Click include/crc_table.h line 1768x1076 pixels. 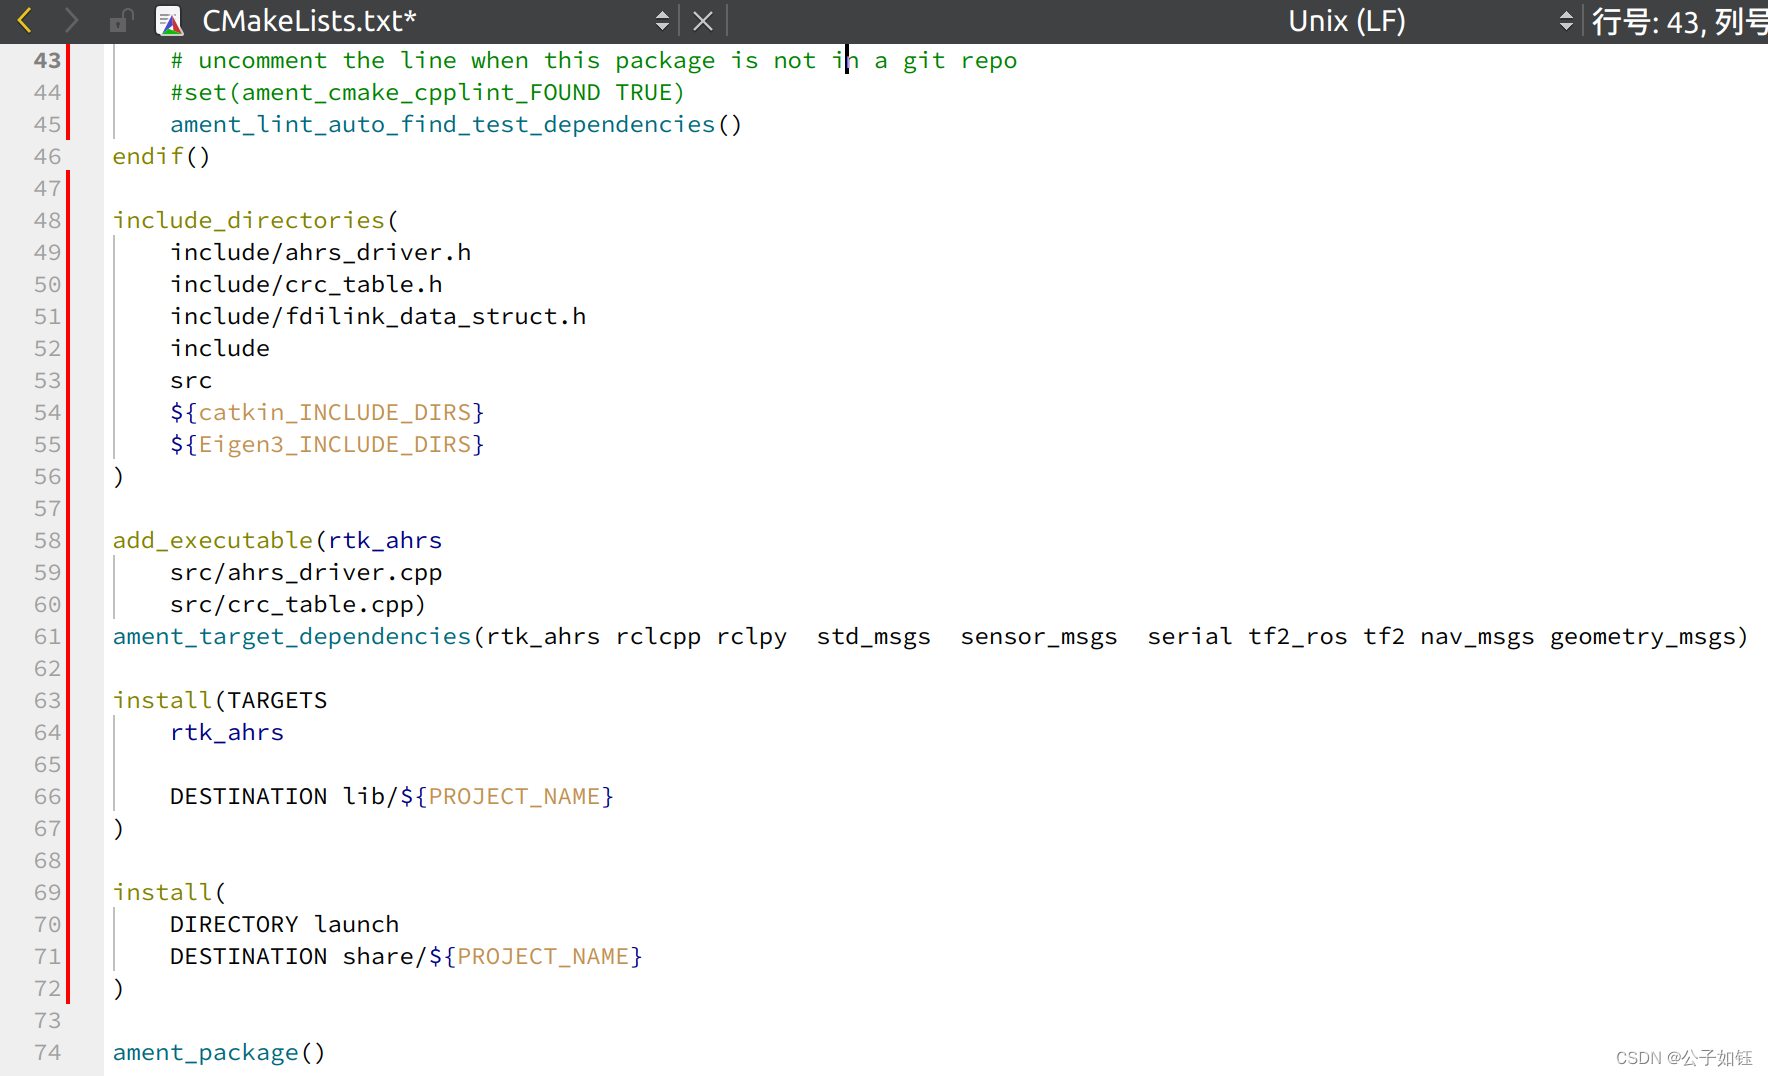click(306, 284)
